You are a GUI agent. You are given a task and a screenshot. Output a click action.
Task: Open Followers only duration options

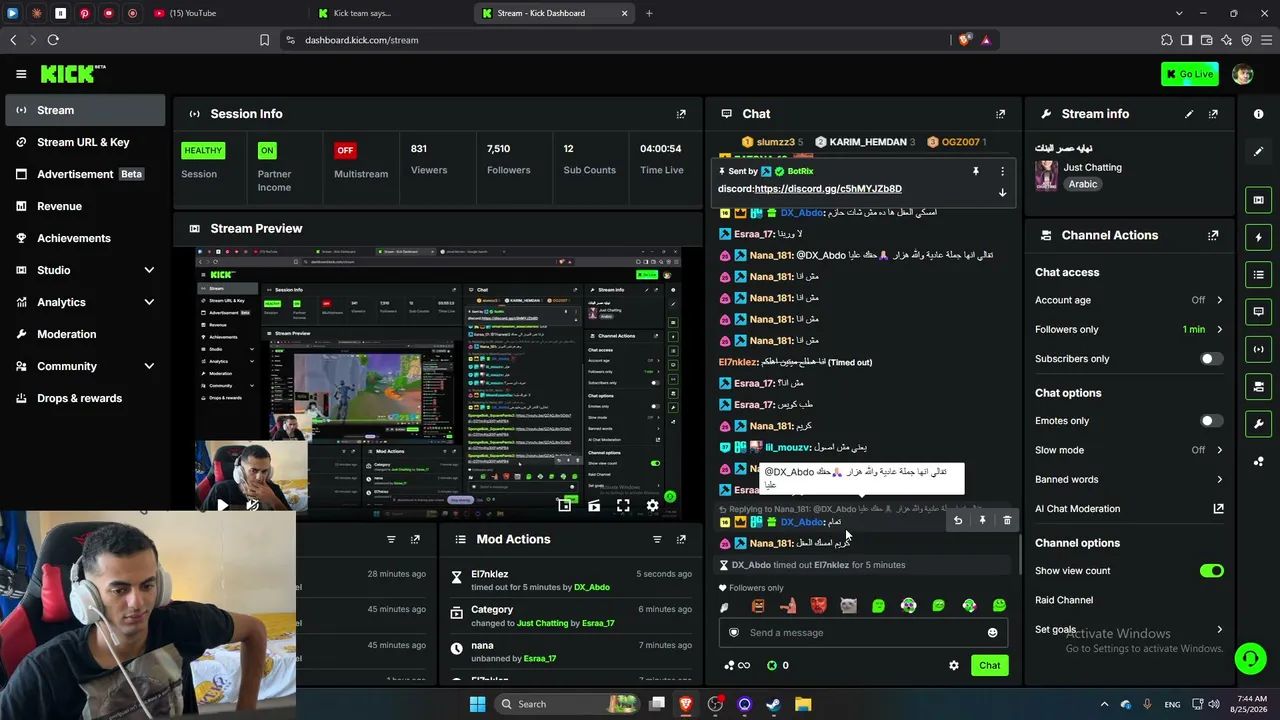[1129, 330]
